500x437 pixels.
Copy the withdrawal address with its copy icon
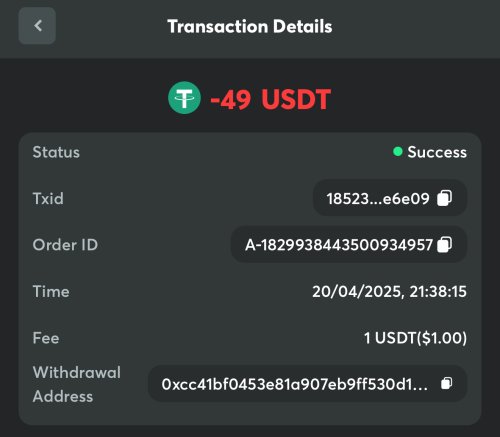pos(446,383)
